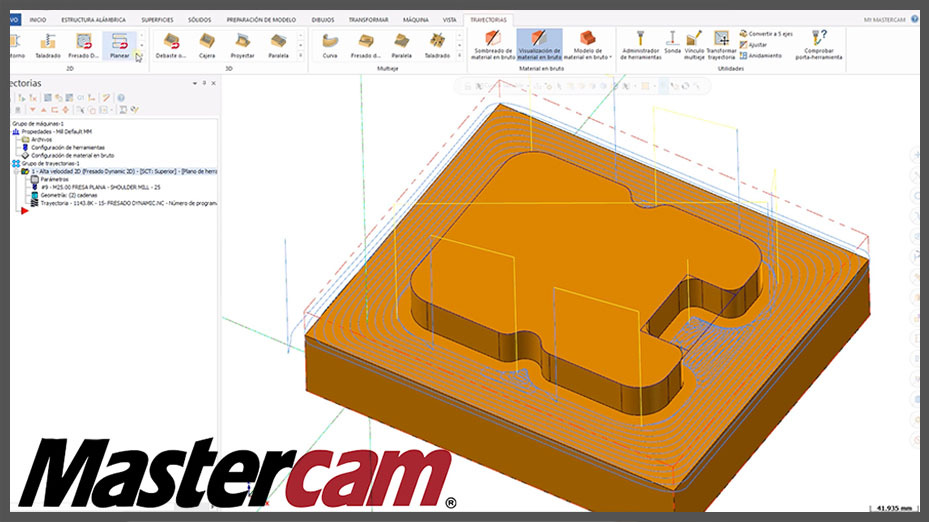Open the VISTA ribbon tab
Screen dimensions: 929x522
[450, 20]
